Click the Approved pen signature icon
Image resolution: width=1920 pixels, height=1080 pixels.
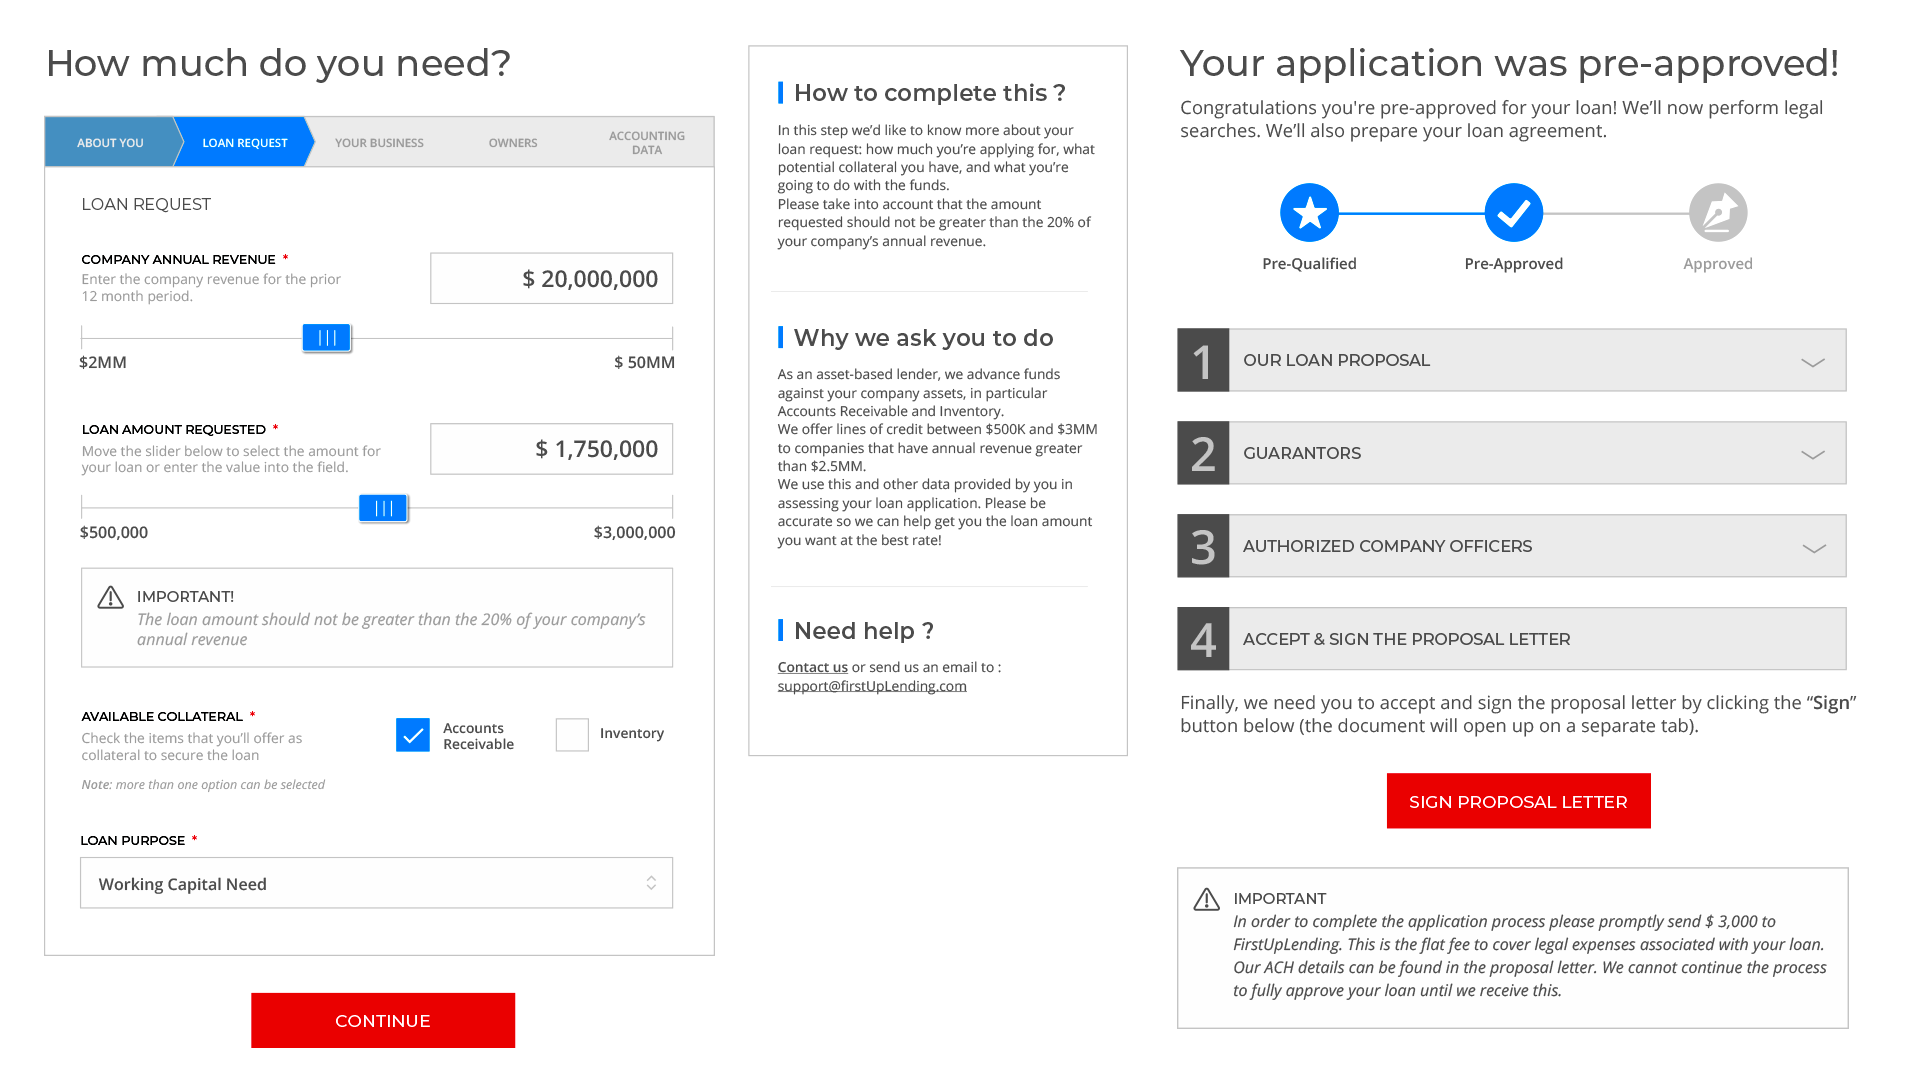(x=1717, y=213)
